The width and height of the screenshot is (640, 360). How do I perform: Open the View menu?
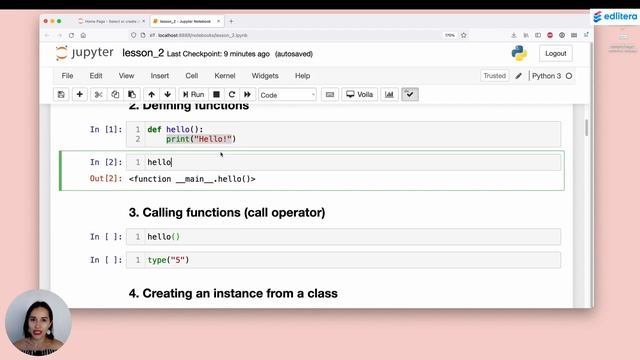(127, 76)
